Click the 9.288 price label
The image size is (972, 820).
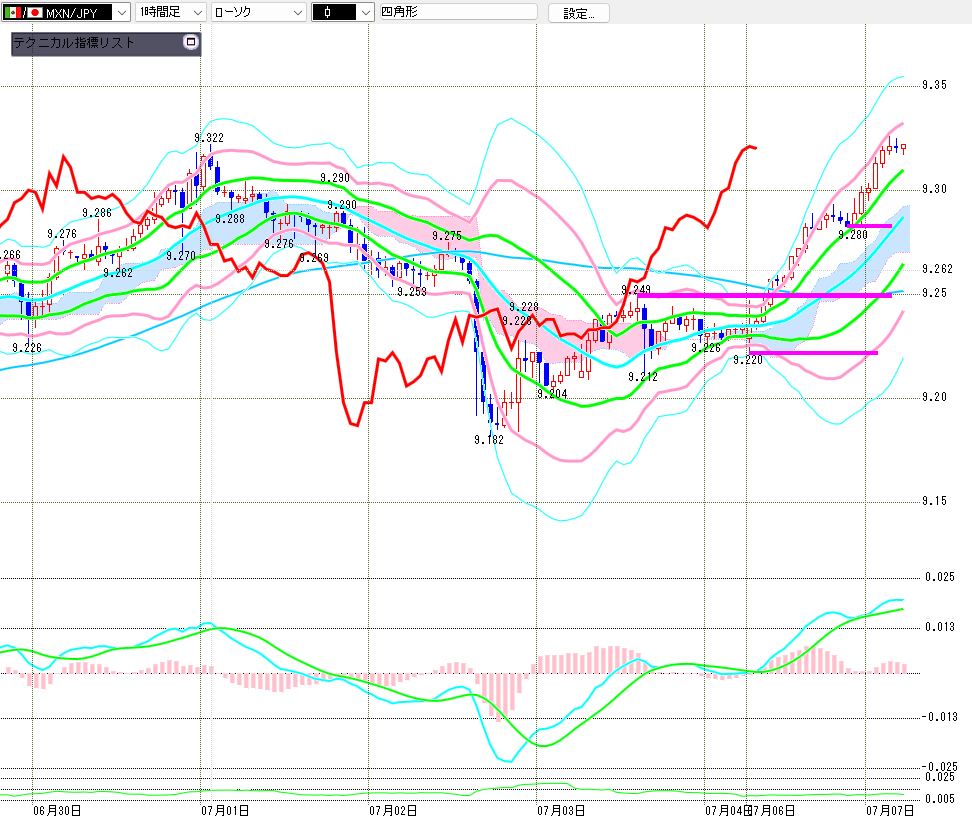[x=230, y=219]
